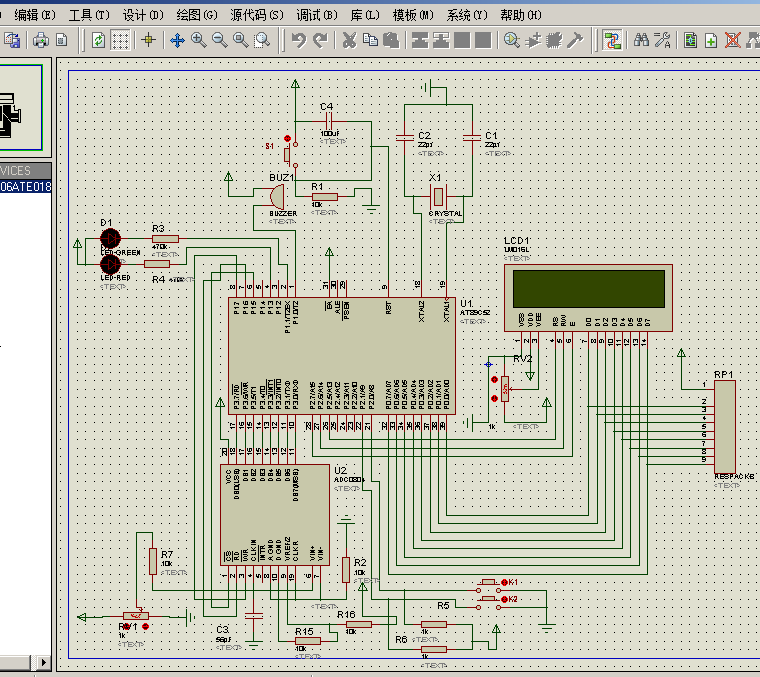The width and height of the screenshot is (760, 677).
Task: Click the binoculars search icon
Action: click(x=640, y=40)
